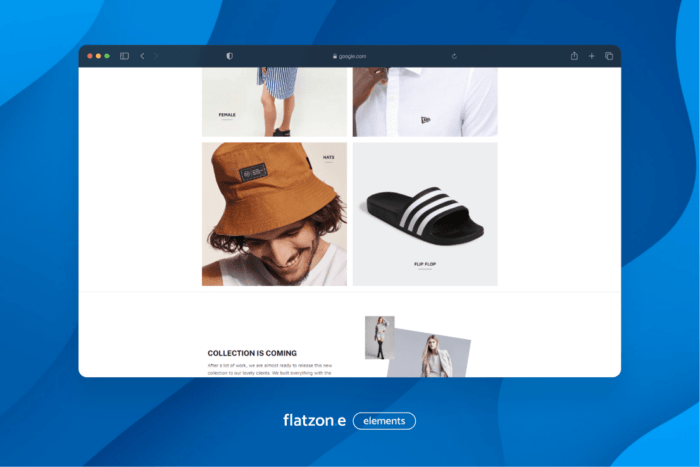This screenshot has width=700, height=467.
Task: Open the privacy shield report
Action: point(229,56)
